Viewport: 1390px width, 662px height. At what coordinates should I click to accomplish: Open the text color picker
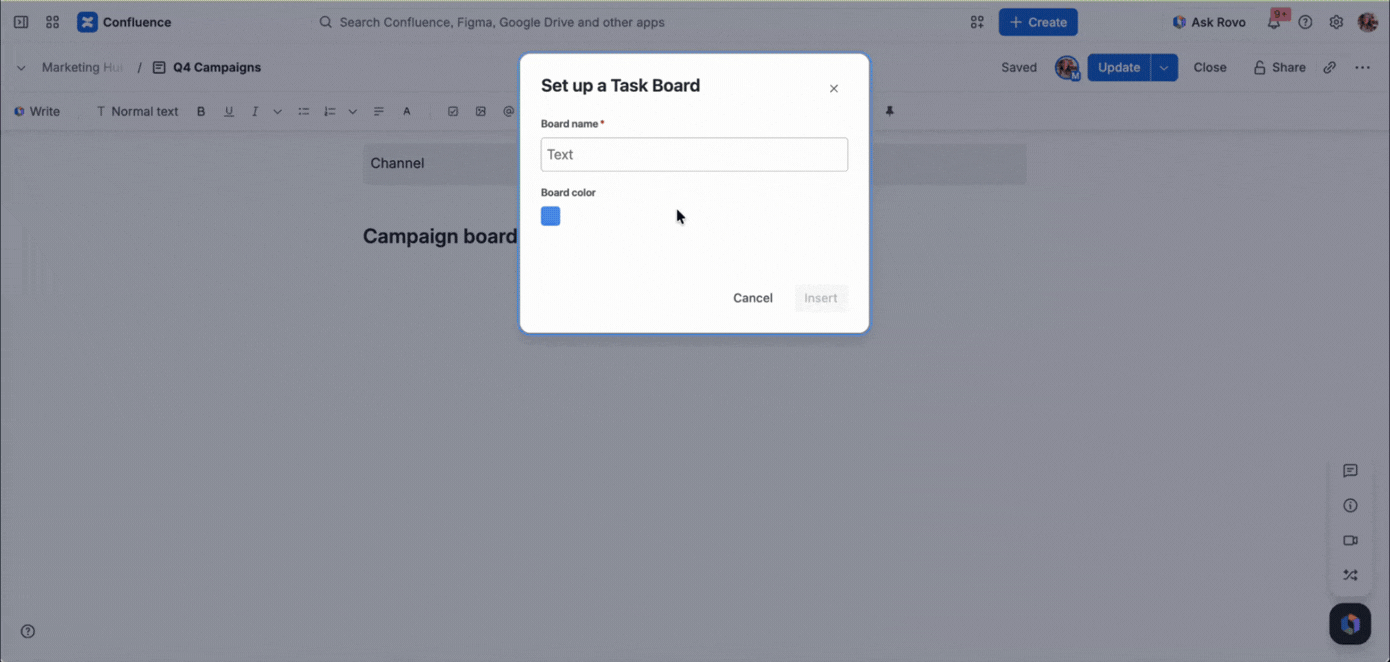[x=407, y=111]
